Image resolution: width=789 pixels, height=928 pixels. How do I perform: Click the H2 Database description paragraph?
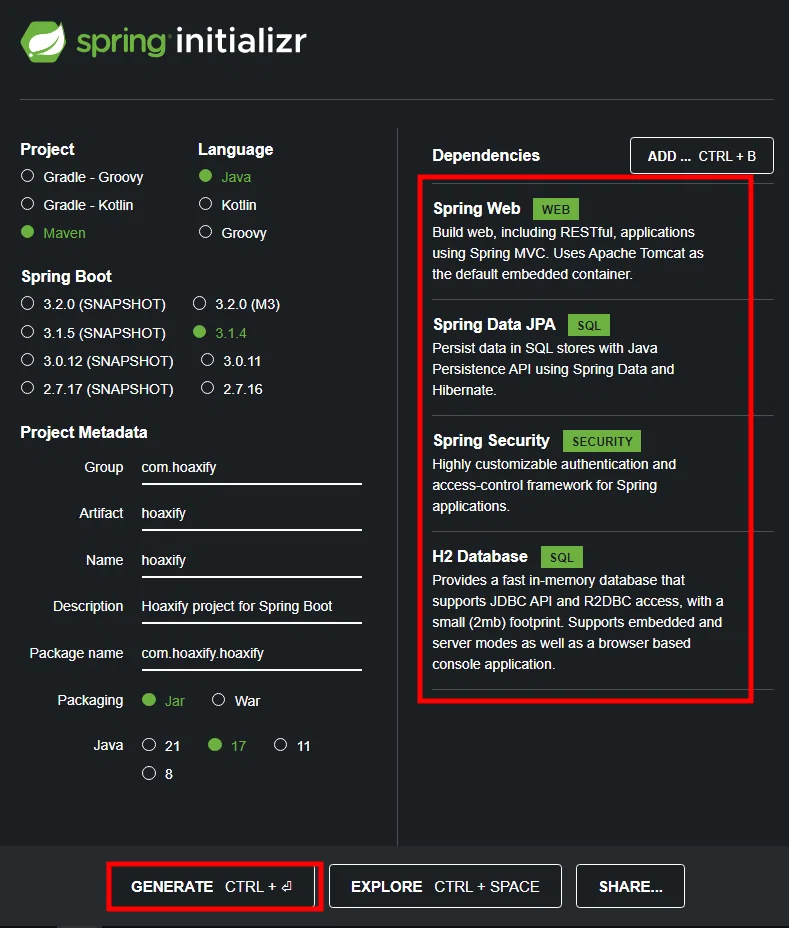tap(578, 622)
